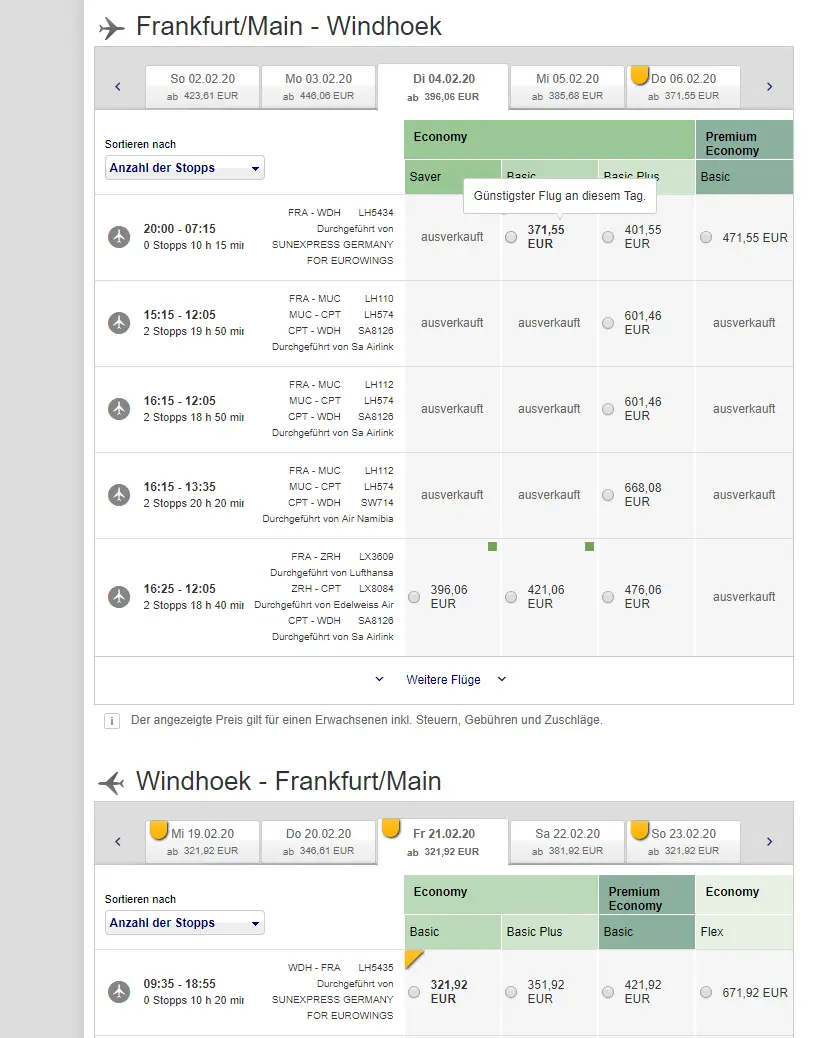Select the 668,08 EUR Air Namibia fare
The height and width of the screenshot is (1038, 837).
(608, 495)
